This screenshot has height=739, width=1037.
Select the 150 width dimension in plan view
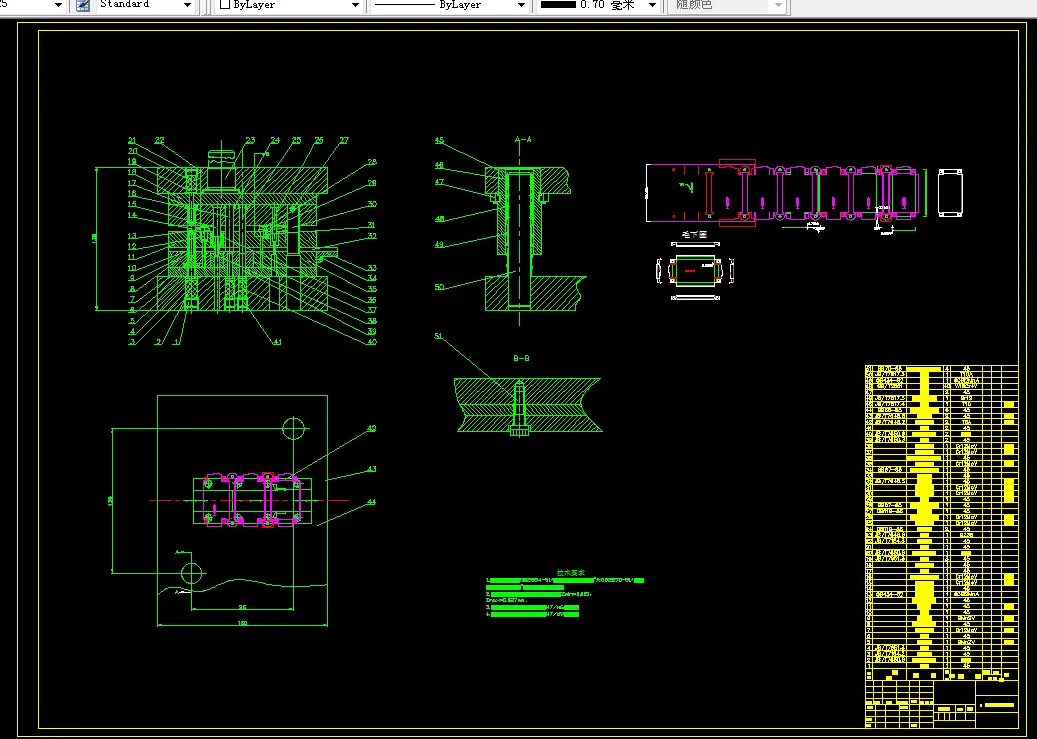(242, 623)
